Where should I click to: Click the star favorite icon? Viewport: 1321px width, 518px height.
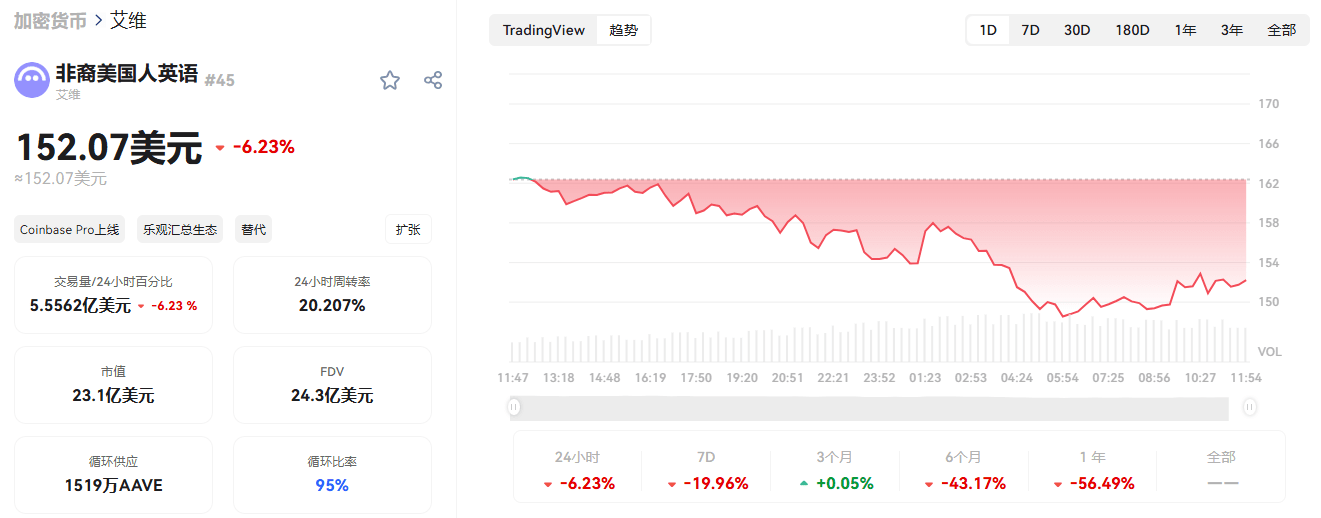(390, 81)
